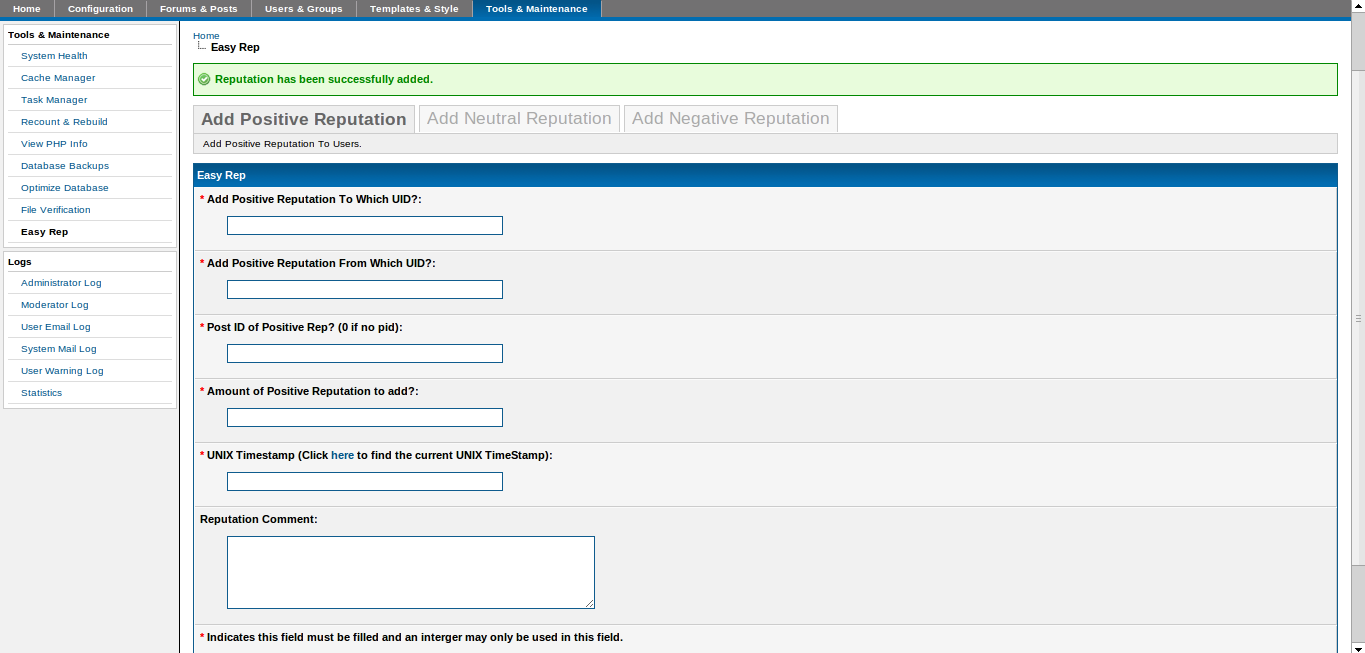Screen dimensions: 1365x653
Task: Open System Health in sidebar
Action: click(54, 56)
